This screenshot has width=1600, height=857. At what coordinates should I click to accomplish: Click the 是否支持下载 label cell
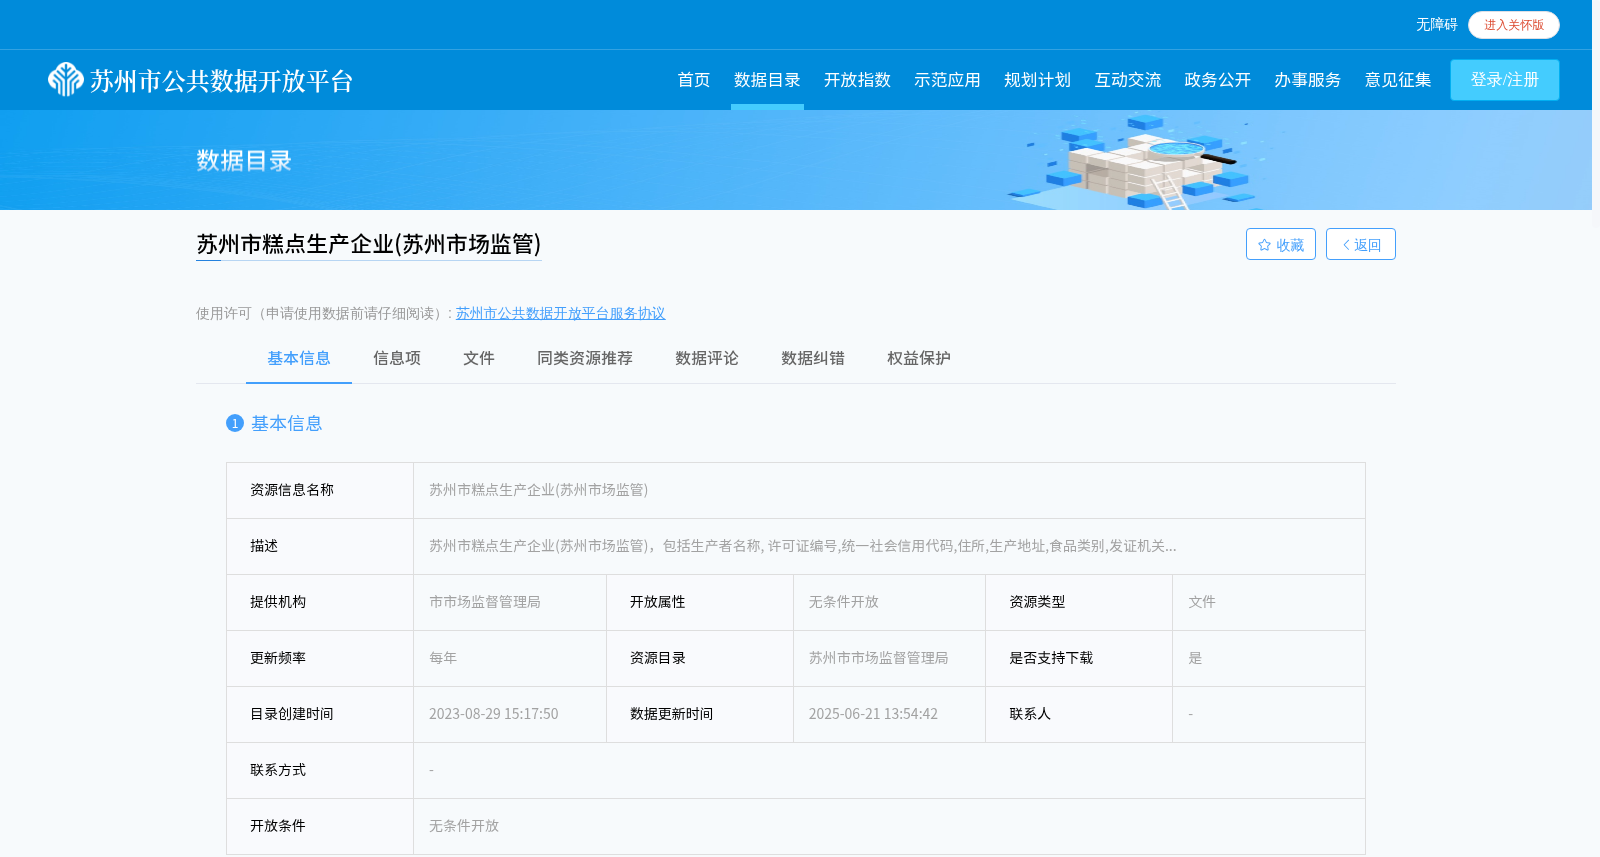click(x=1079, y=658)
